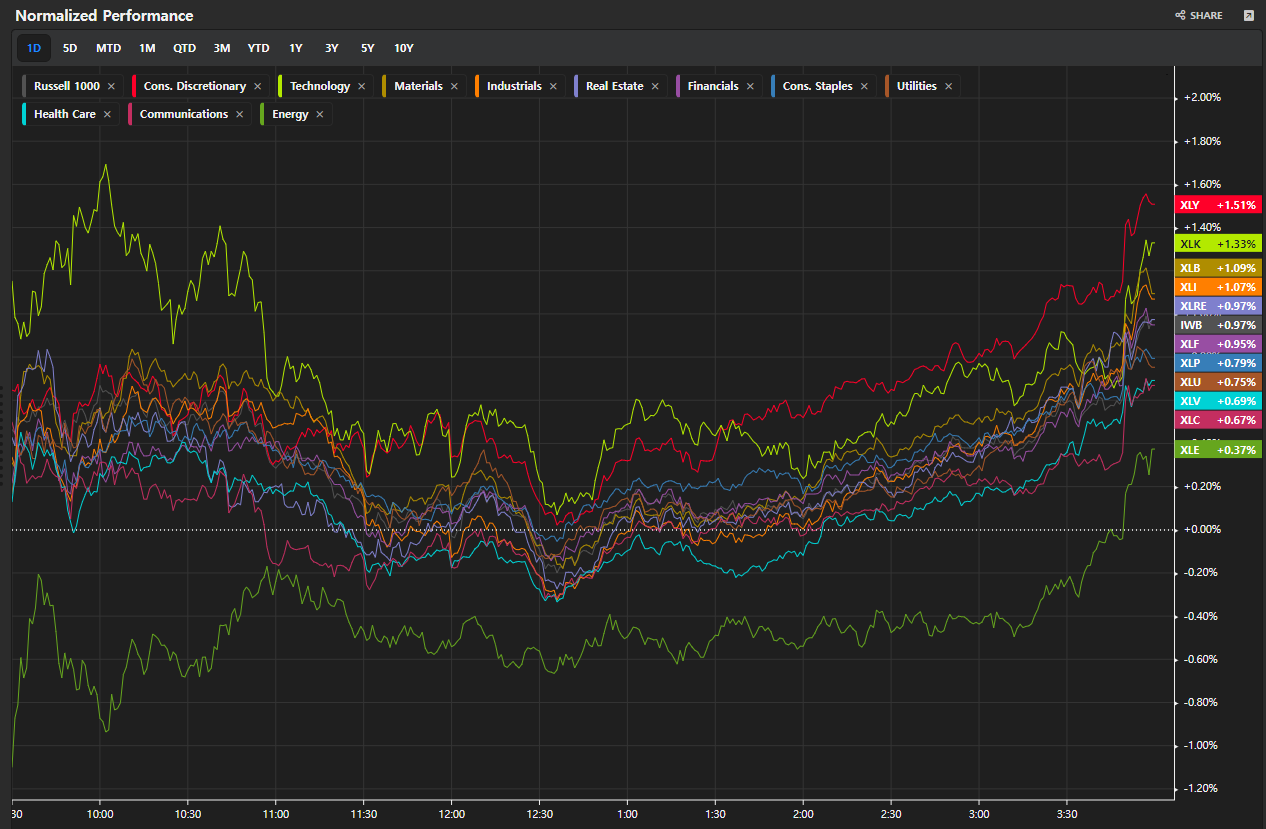Open chart in pop-out window icon
The height and width of the screenshot is (829, 1266).
1248,16
